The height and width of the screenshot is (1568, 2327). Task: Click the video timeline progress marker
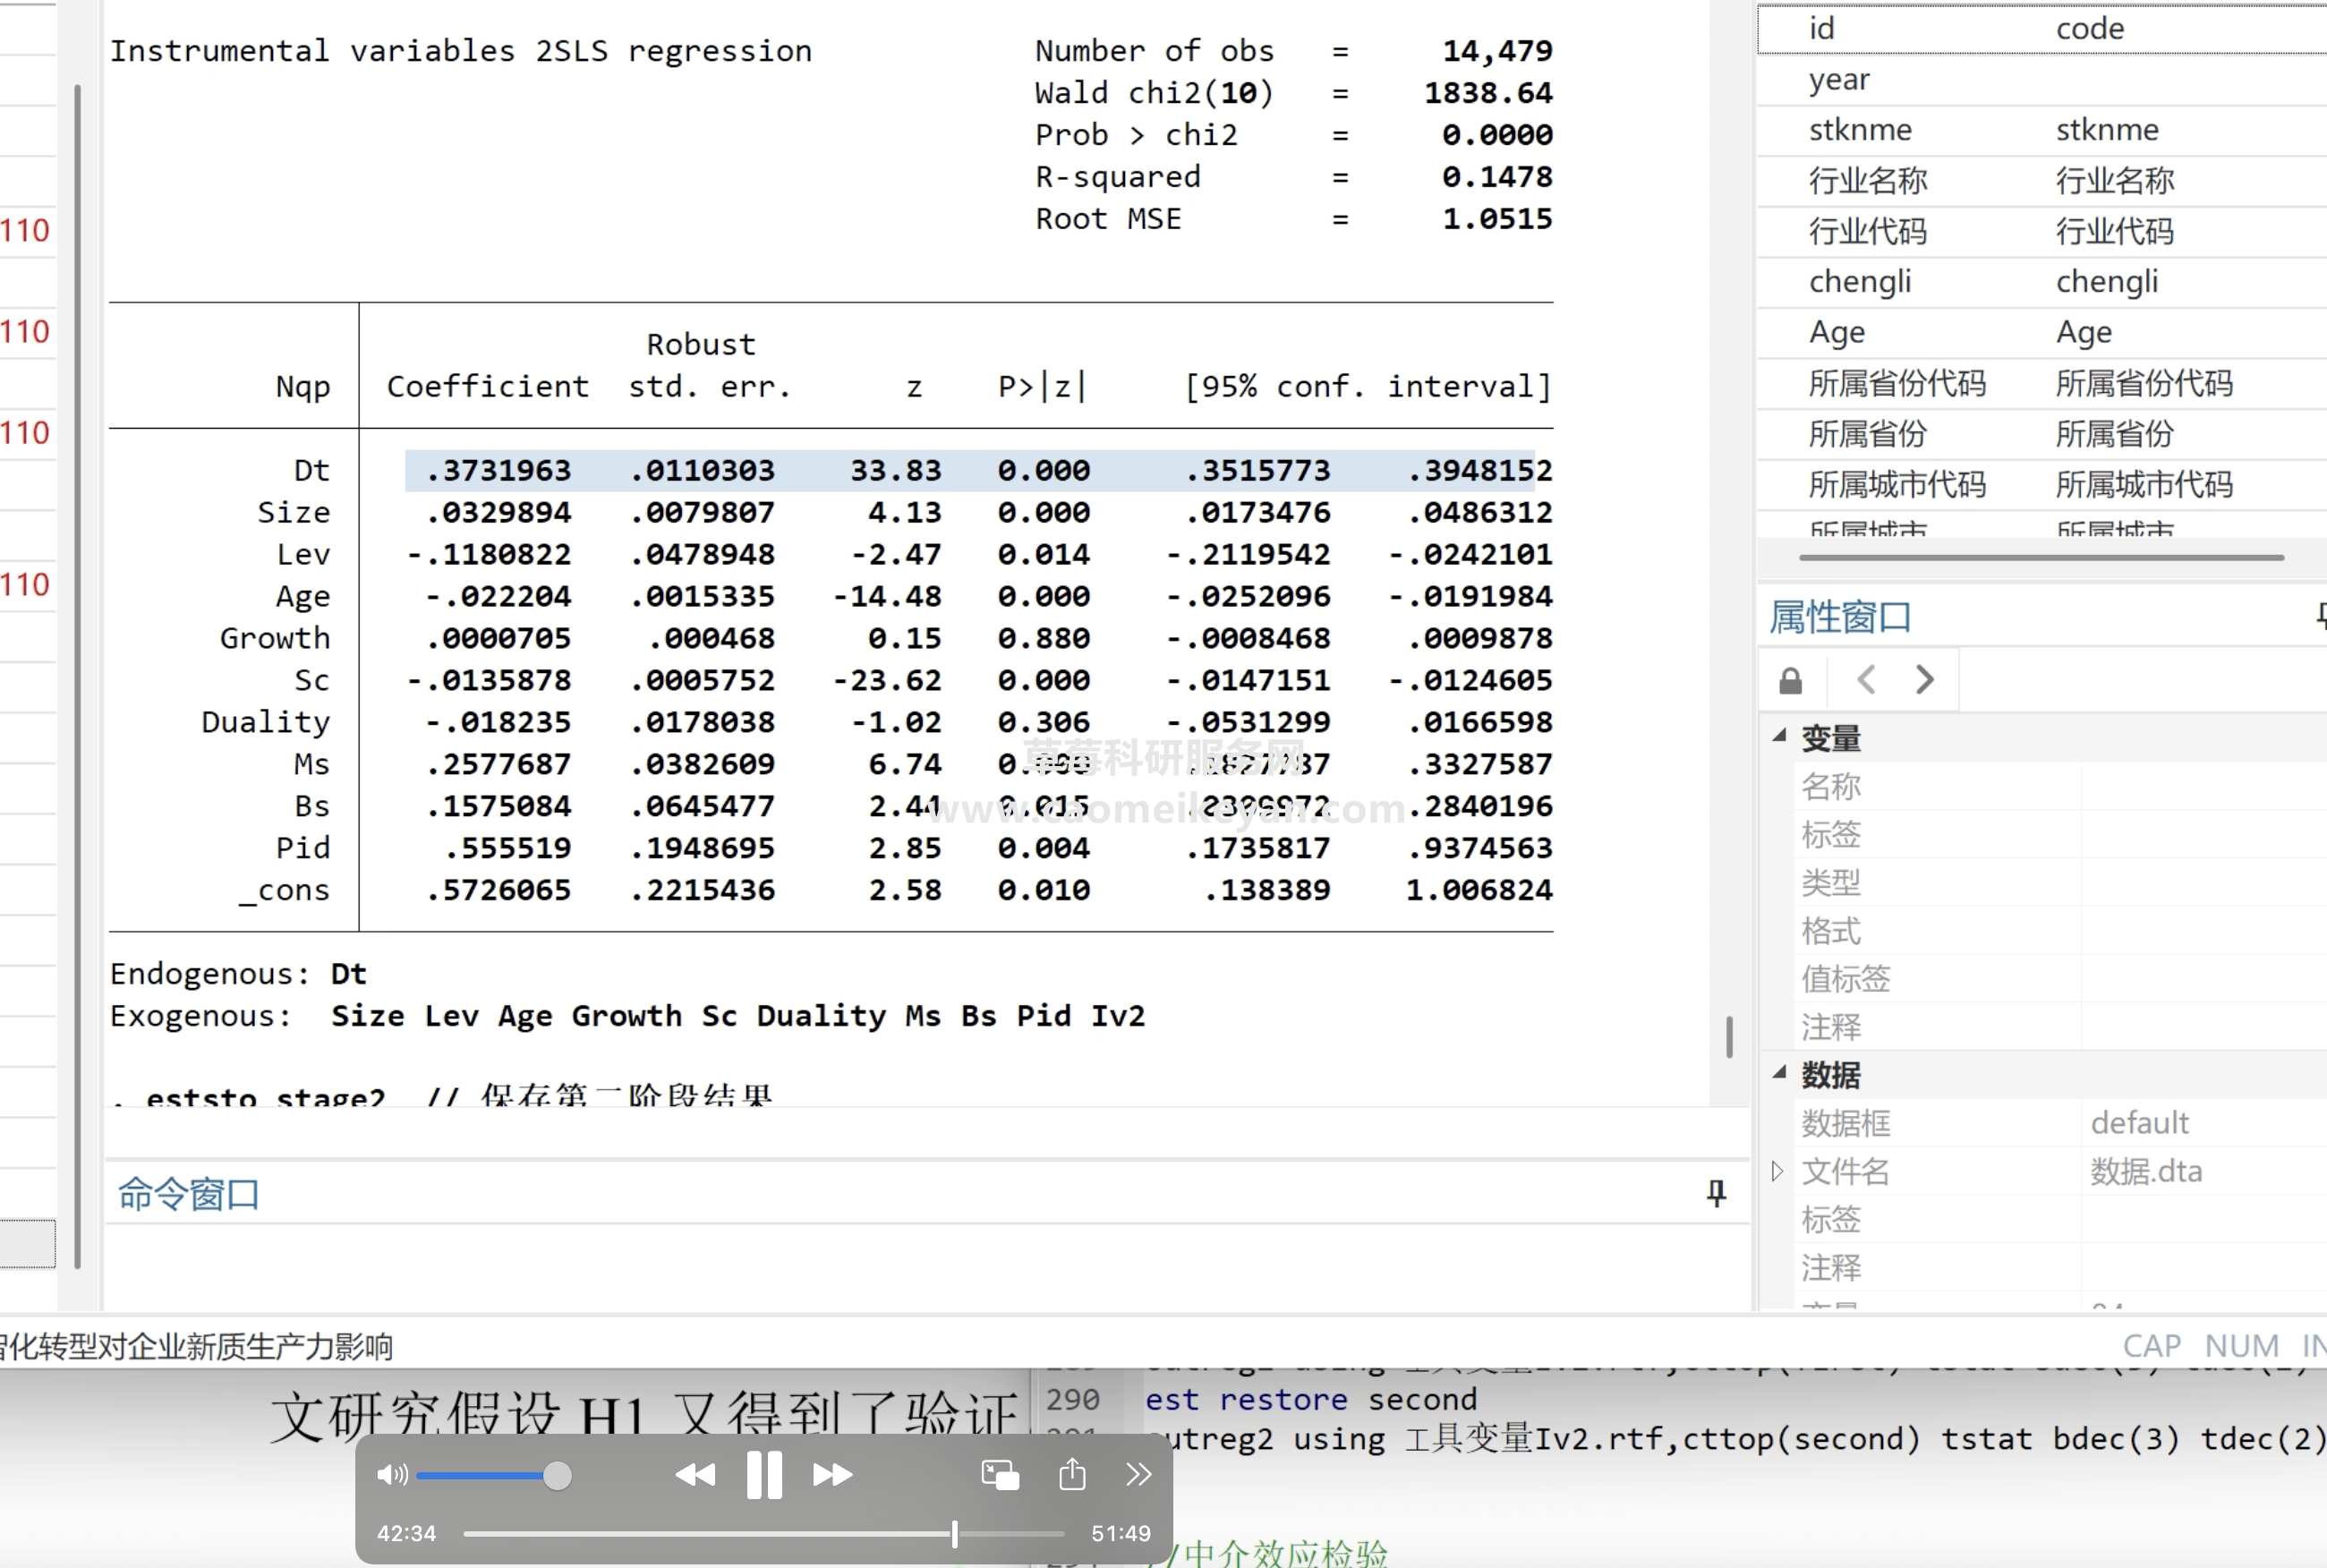pos(955,1533)
